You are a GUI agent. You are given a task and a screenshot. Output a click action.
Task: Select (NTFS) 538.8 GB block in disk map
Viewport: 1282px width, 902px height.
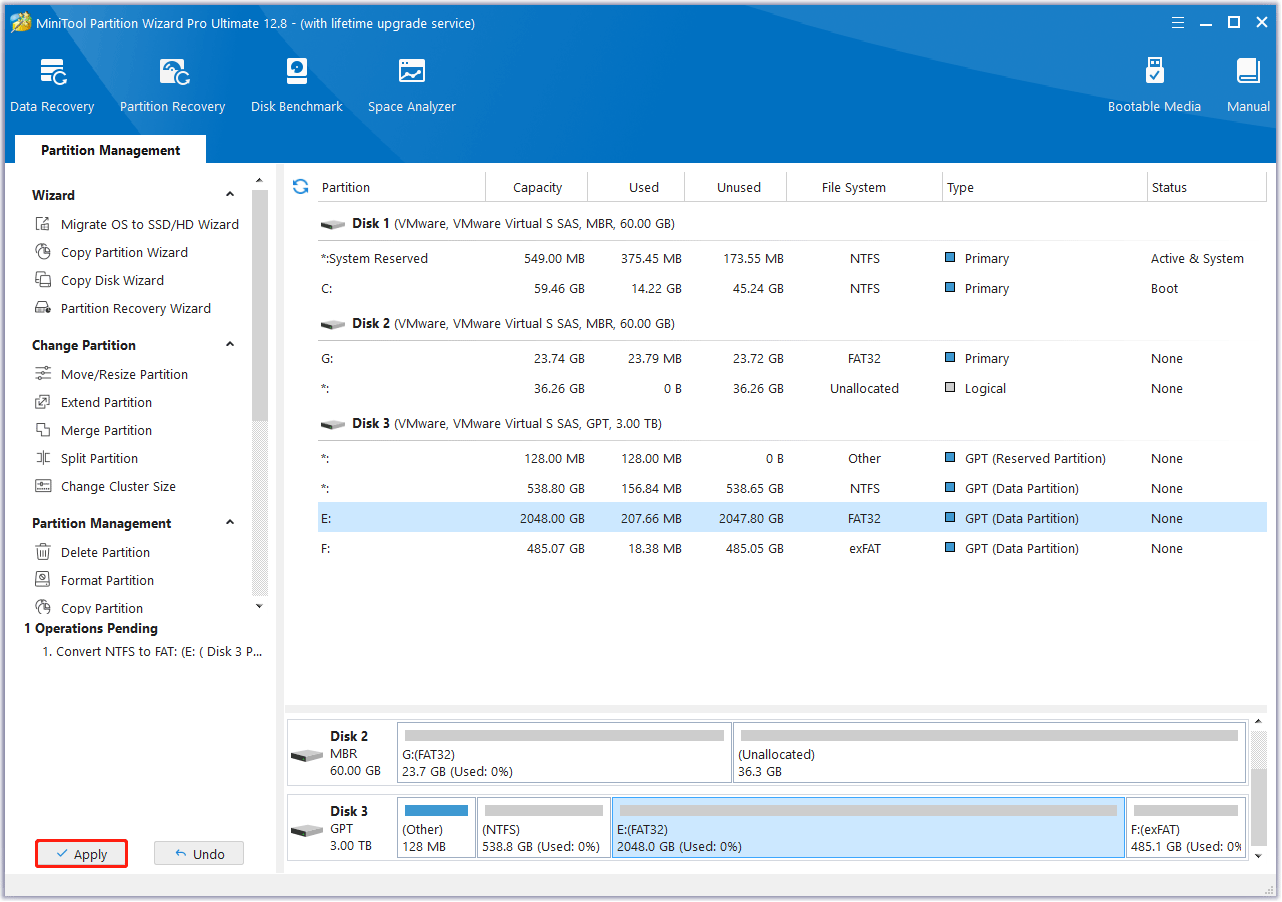click(543, 827)
